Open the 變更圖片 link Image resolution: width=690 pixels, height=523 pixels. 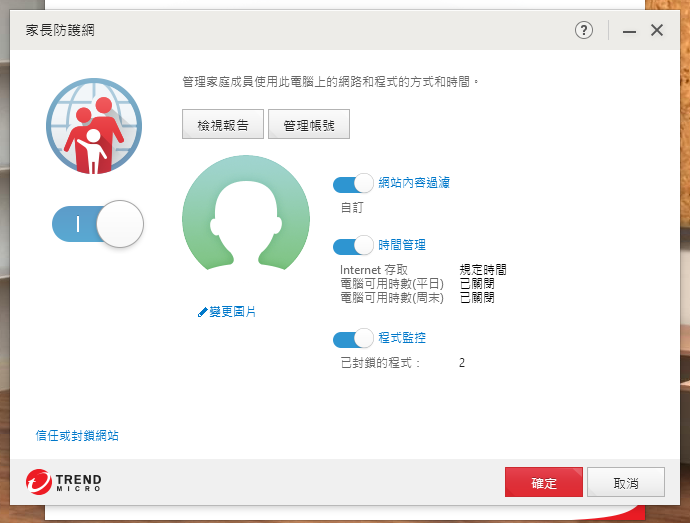pyautogui.click(x=232, y=312)
